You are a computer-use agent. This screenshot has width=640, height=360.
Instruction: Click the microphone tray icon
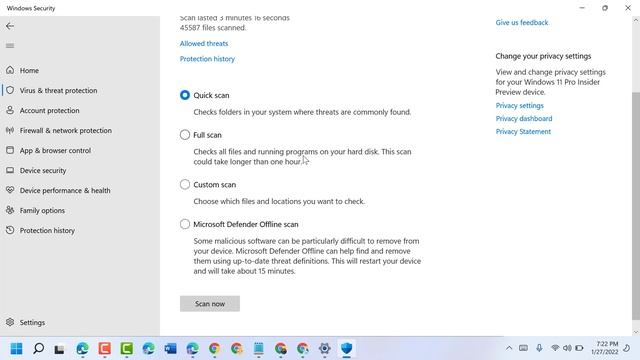539,348
